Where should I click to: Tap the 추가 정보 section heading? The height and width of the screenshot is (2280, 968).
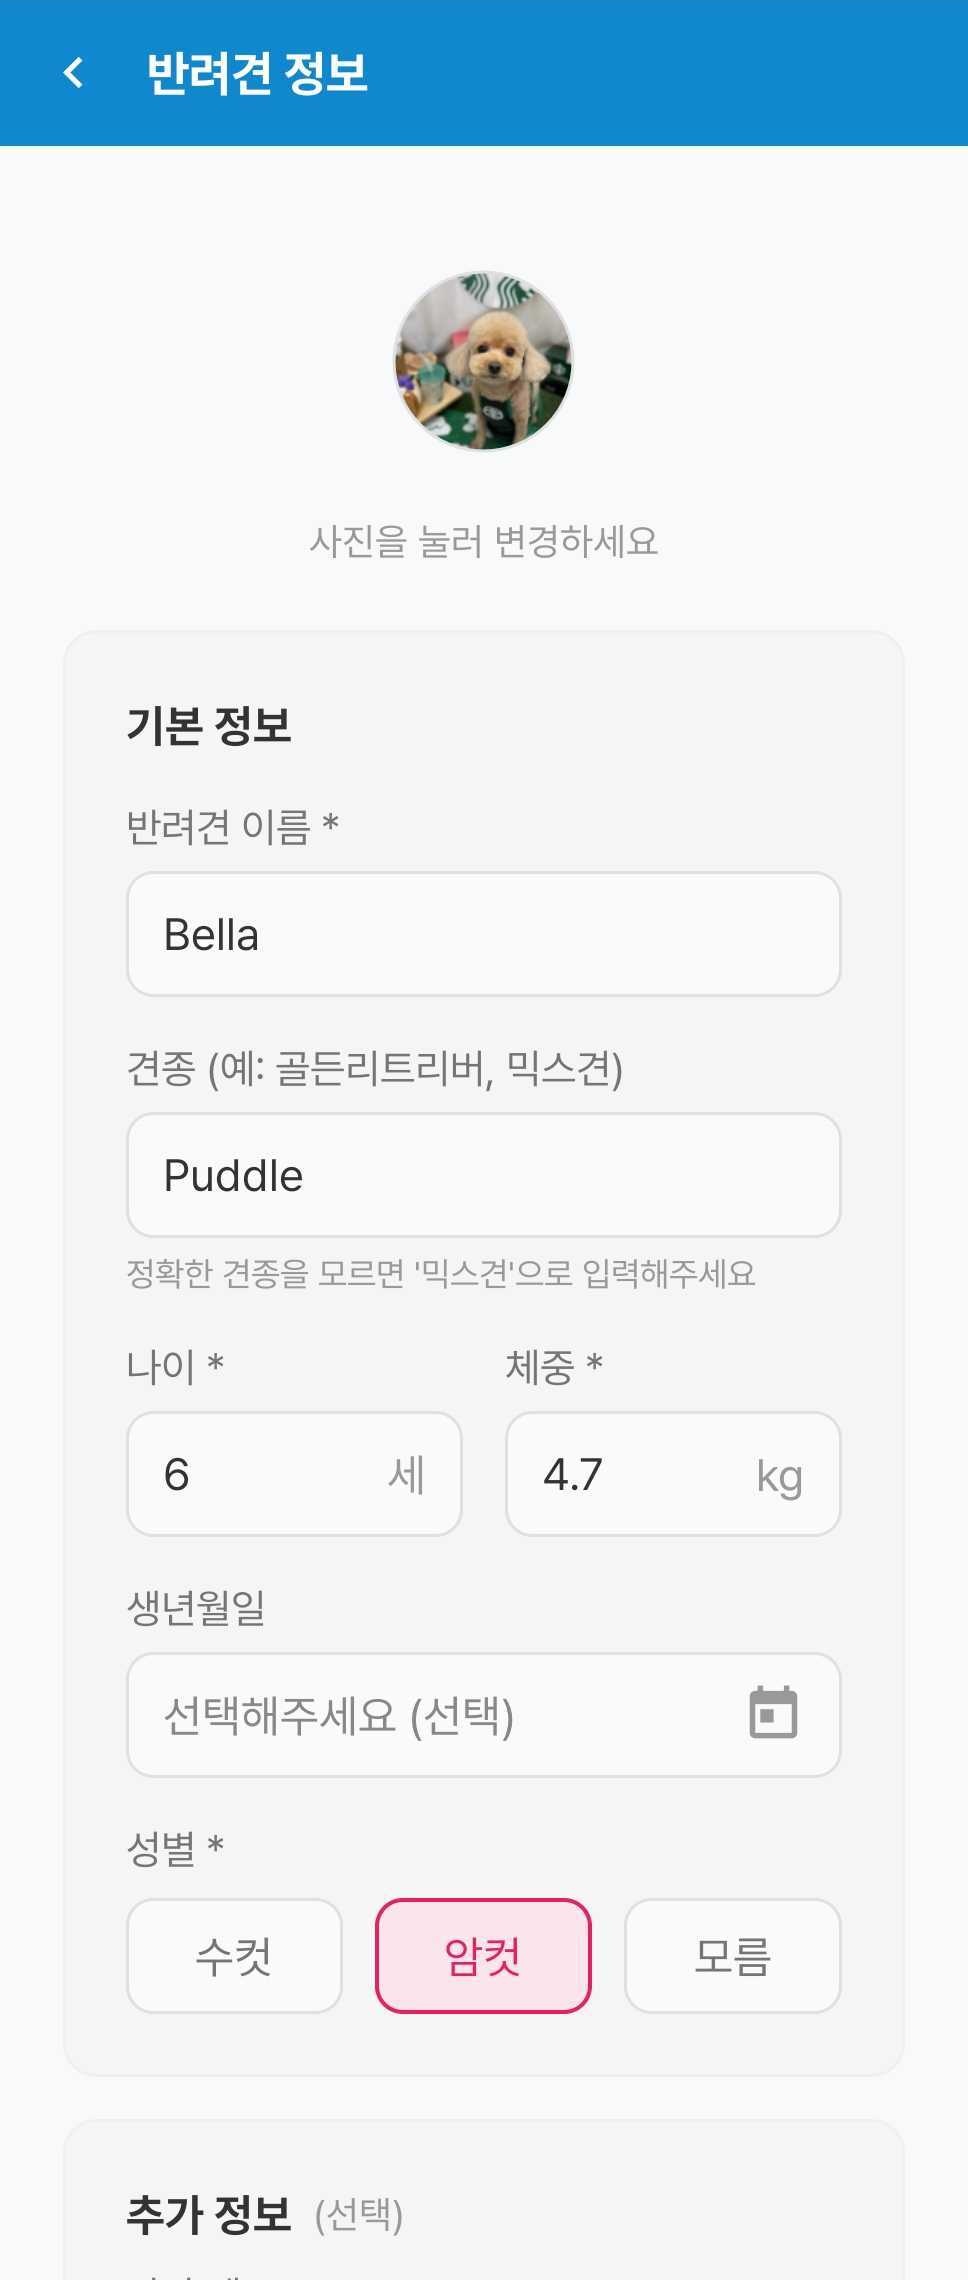click(x=208, y=2214)
